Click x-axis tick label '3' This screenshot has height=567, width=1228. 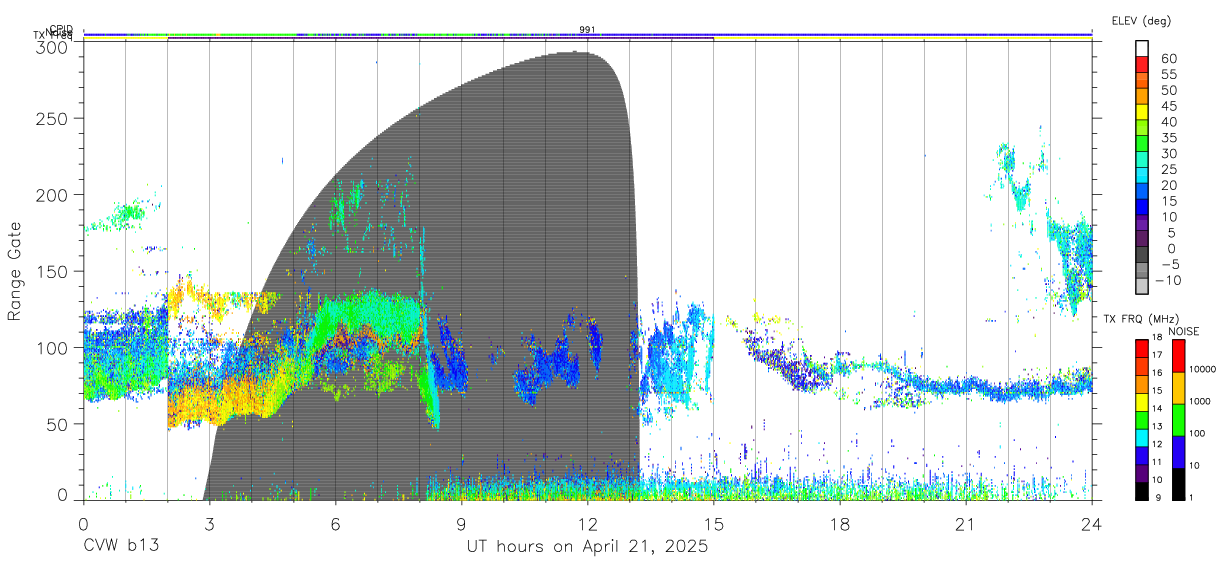(209, 523)
